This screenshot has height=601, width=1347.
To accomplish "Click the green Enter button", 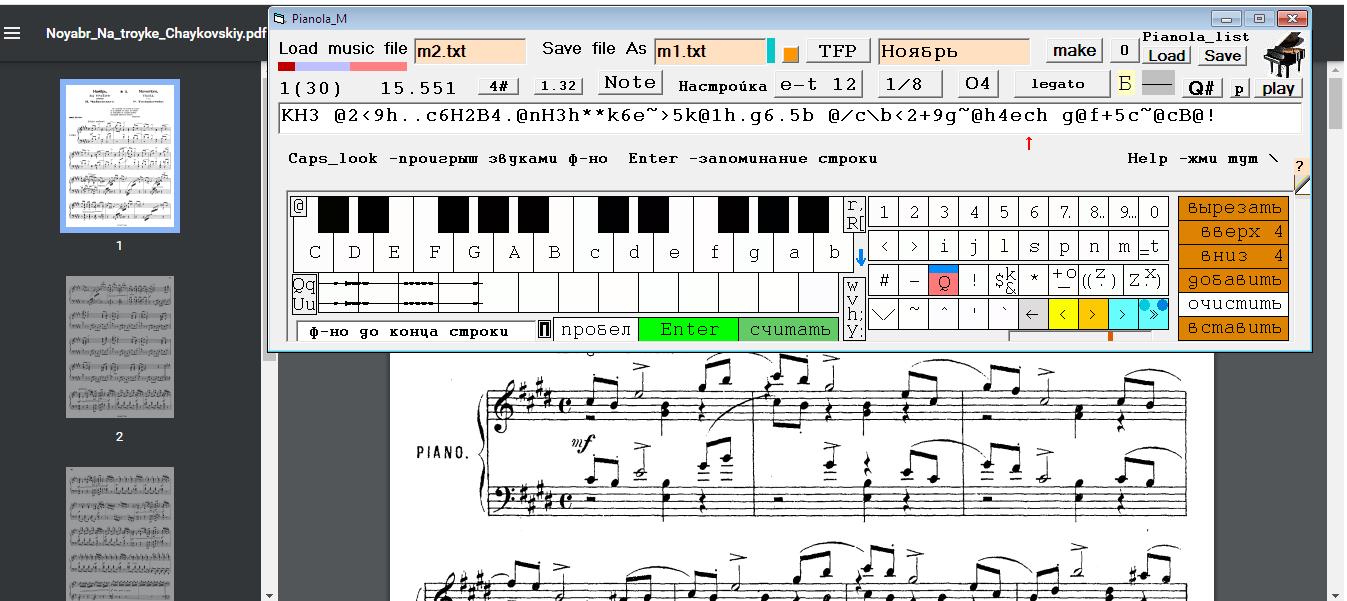I will (x=689, y=330).
